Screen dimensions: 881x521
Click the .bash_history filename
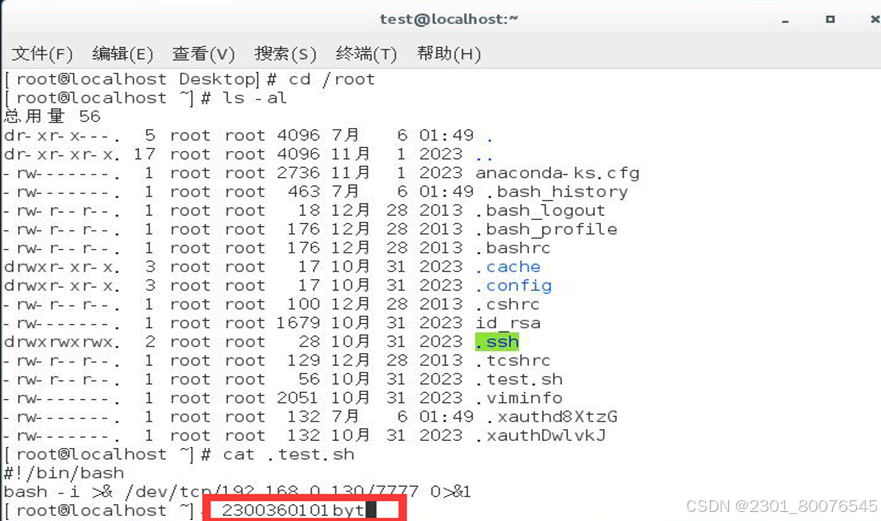556,192
